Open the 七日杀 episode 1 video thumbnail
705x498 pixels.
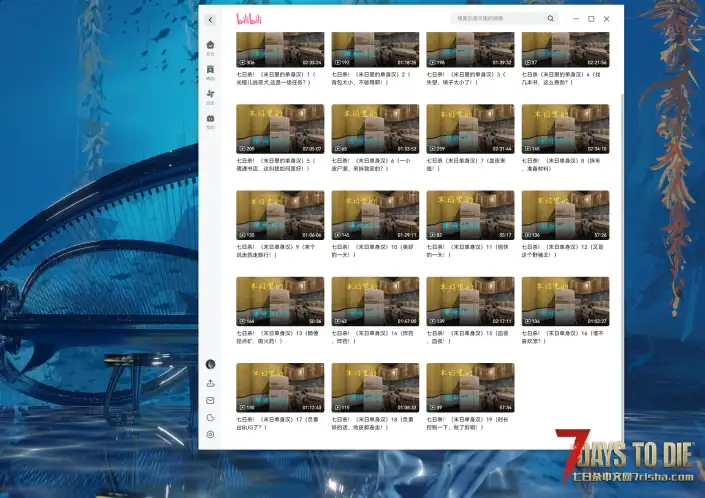pos(280,49)
